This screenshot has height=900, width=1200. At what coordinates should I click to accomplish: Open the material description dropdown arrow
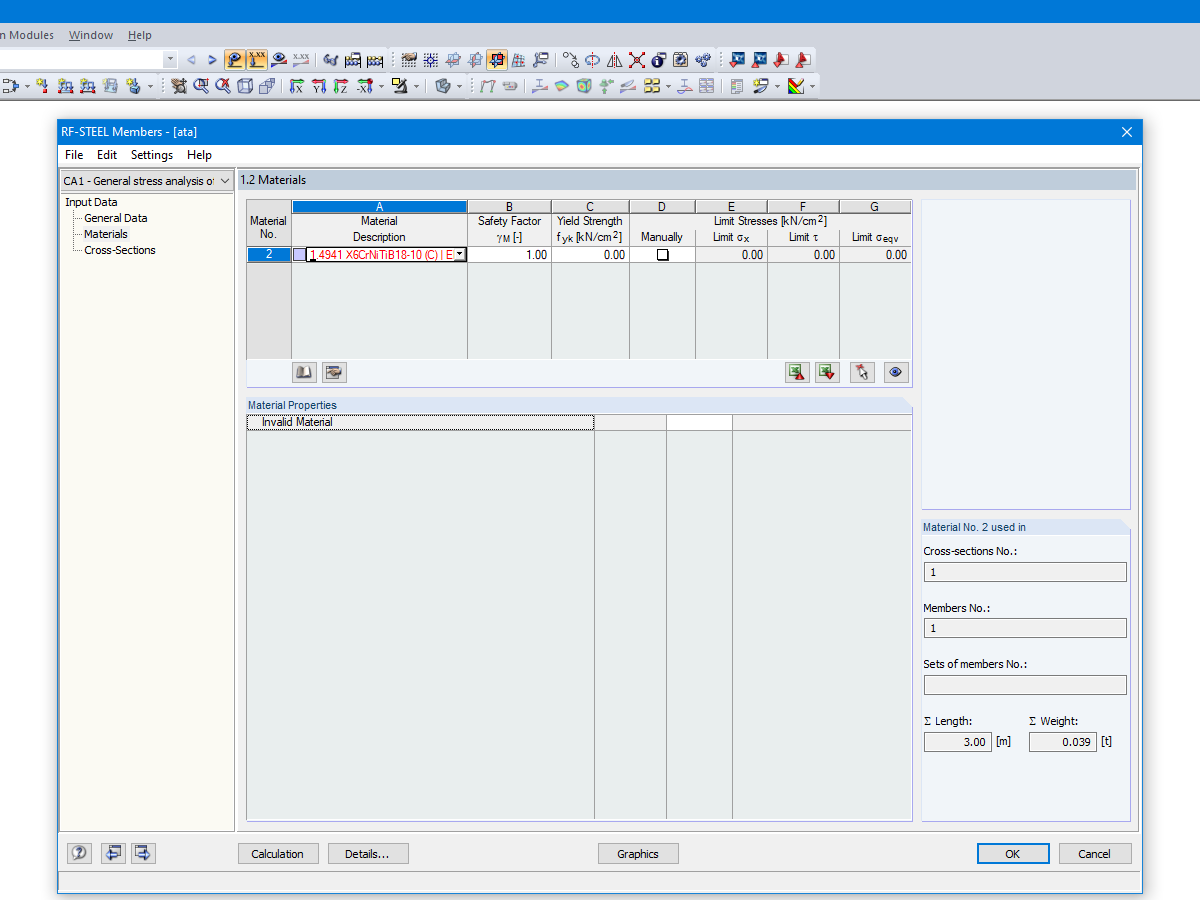[459, 255]
